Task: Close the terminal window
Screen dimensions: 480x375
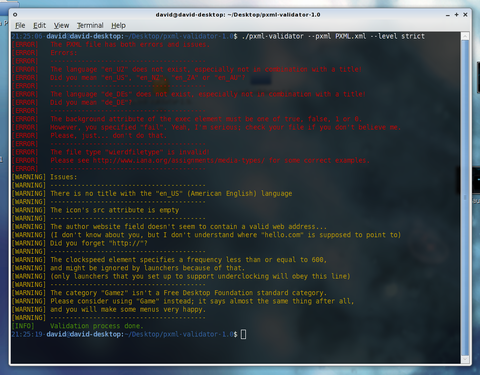Action: (465, 15)
